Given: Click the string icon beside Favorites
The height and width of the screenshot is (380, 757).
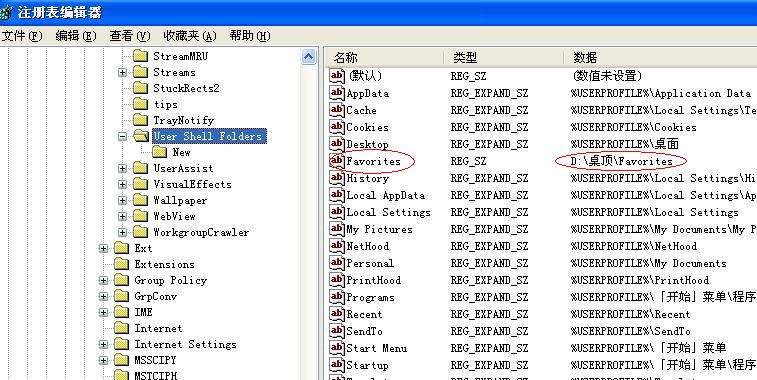Looking at the screenshot, I should 337,161.
